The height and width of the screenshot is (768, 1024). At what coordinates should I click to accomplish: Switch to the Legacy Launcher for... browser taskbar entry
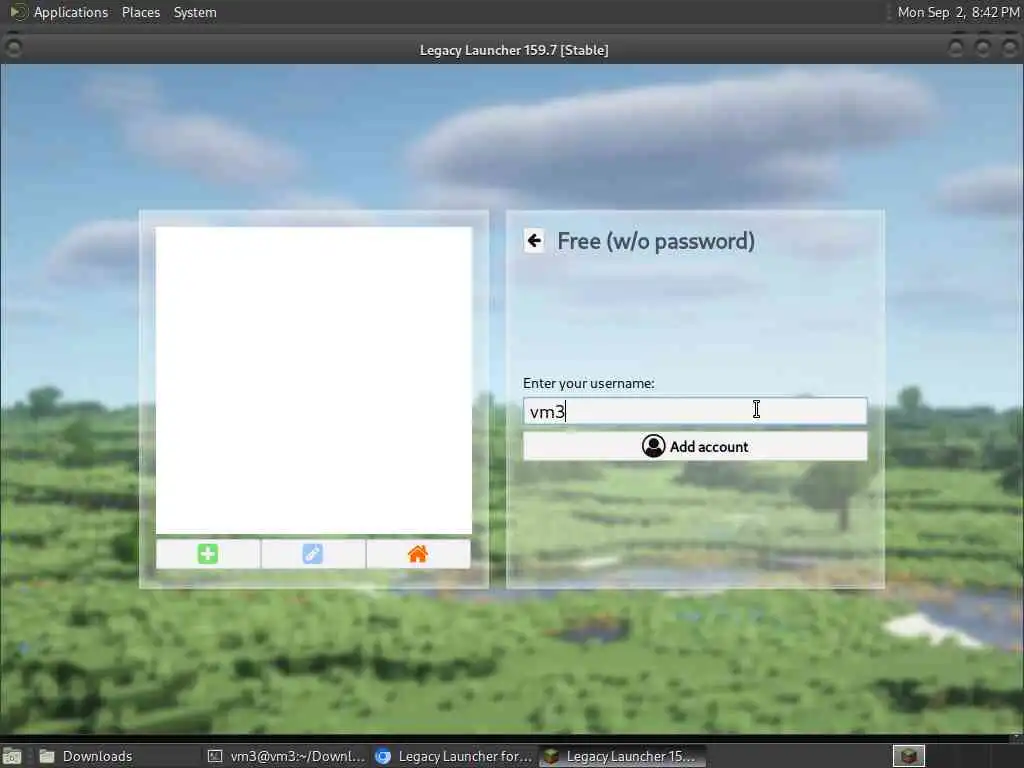[x=454, y=756]
